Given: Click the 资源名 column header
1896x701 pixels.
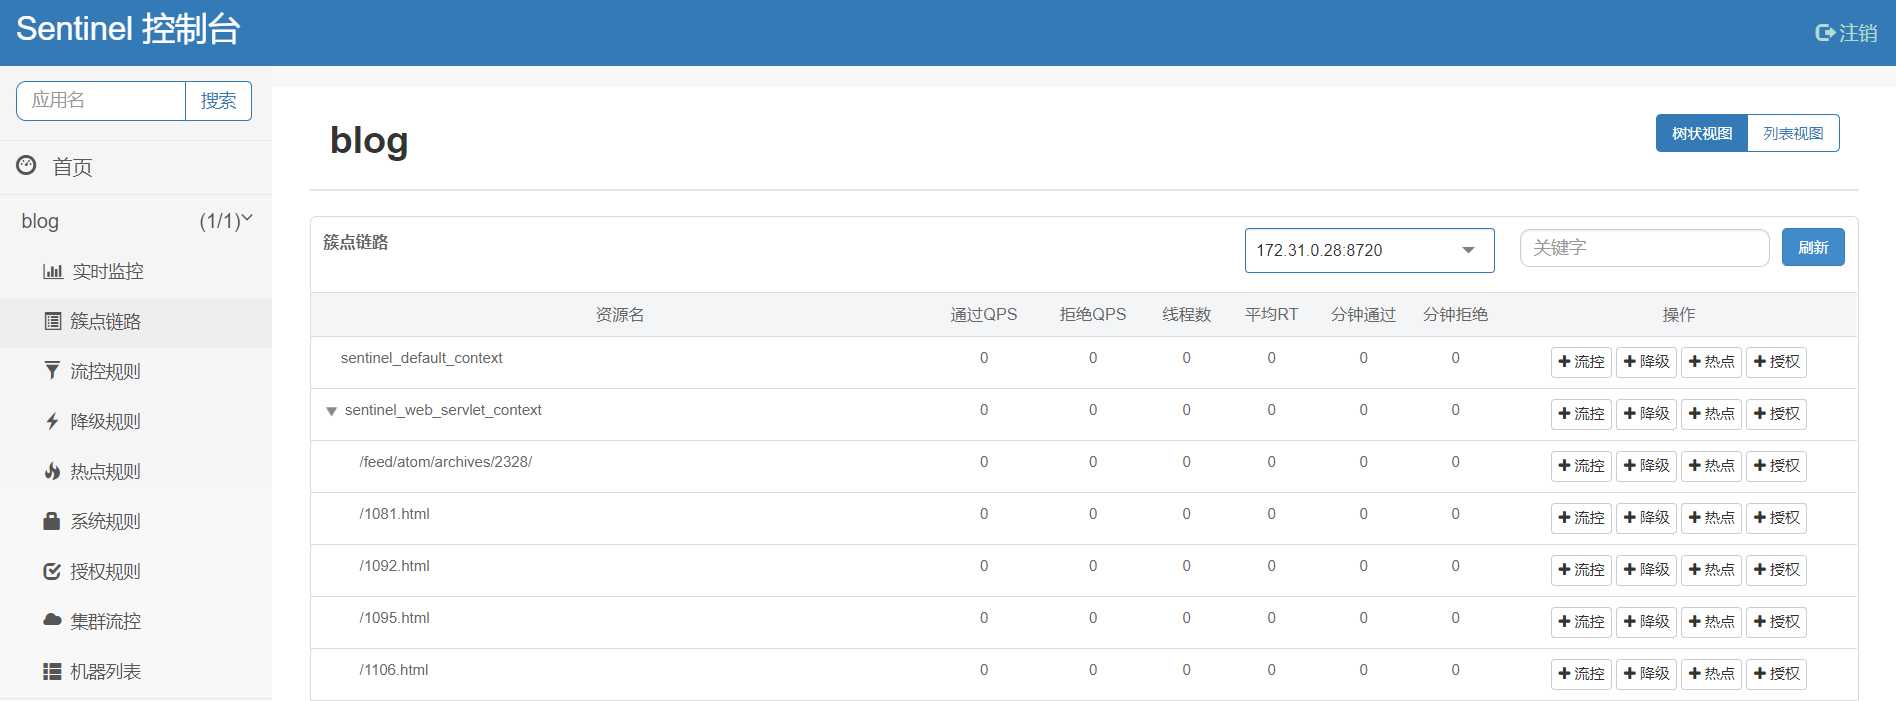Looking at the screenshot, I should point(620,315).
